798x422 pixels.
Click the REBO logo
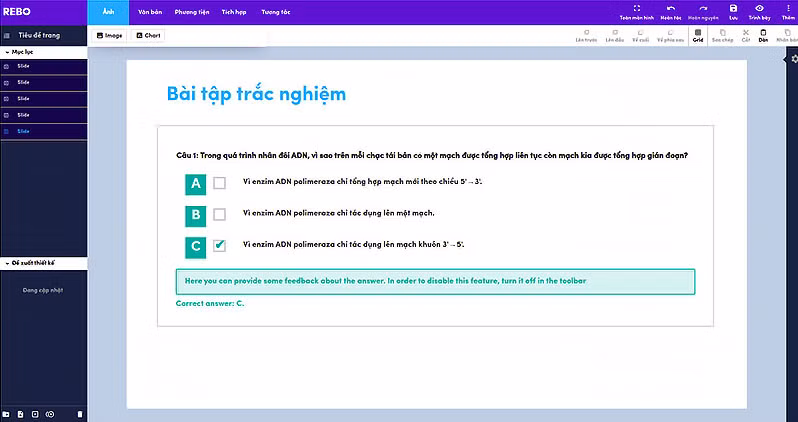17,12
